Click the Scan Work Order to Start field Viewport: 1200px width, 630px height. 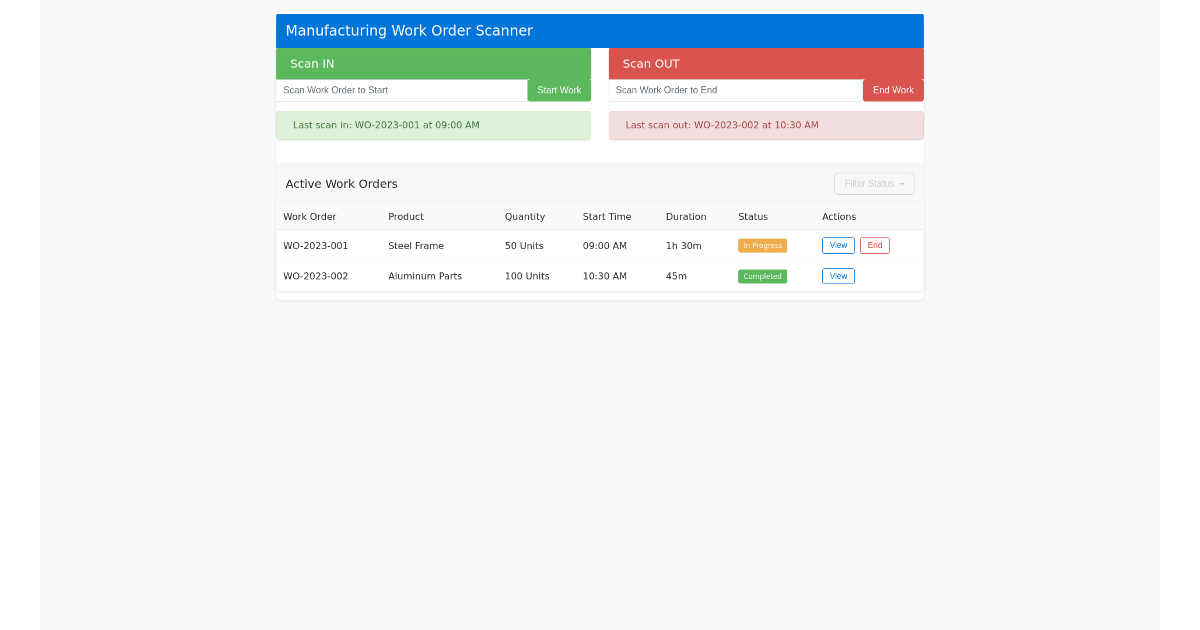click(x=400, y=90)
